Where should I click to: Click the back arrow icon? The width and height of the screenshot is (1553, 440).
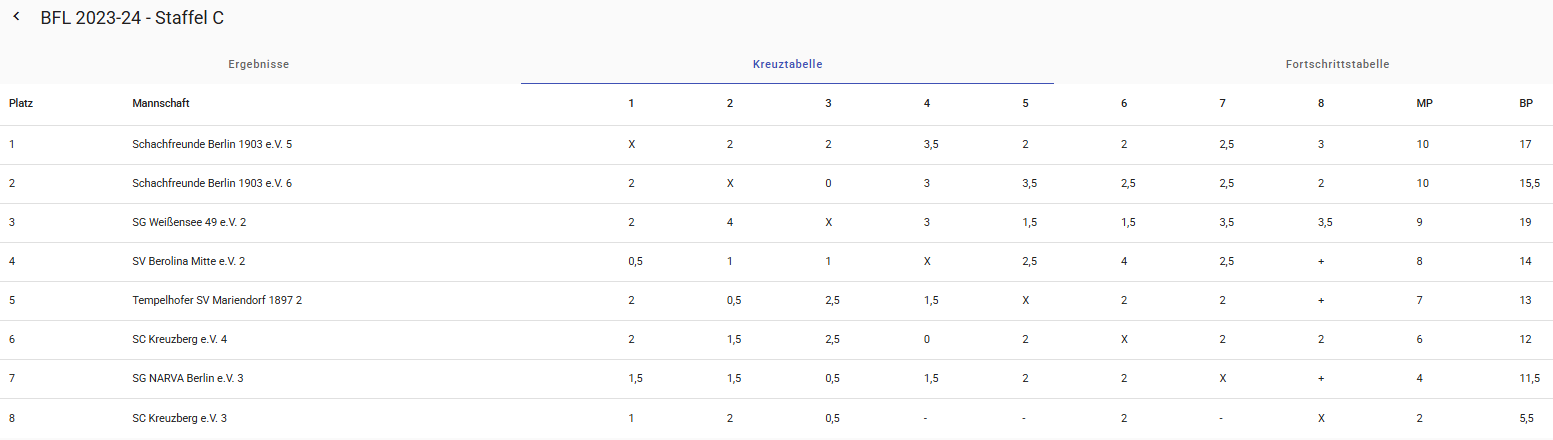[x=16, y=17]
